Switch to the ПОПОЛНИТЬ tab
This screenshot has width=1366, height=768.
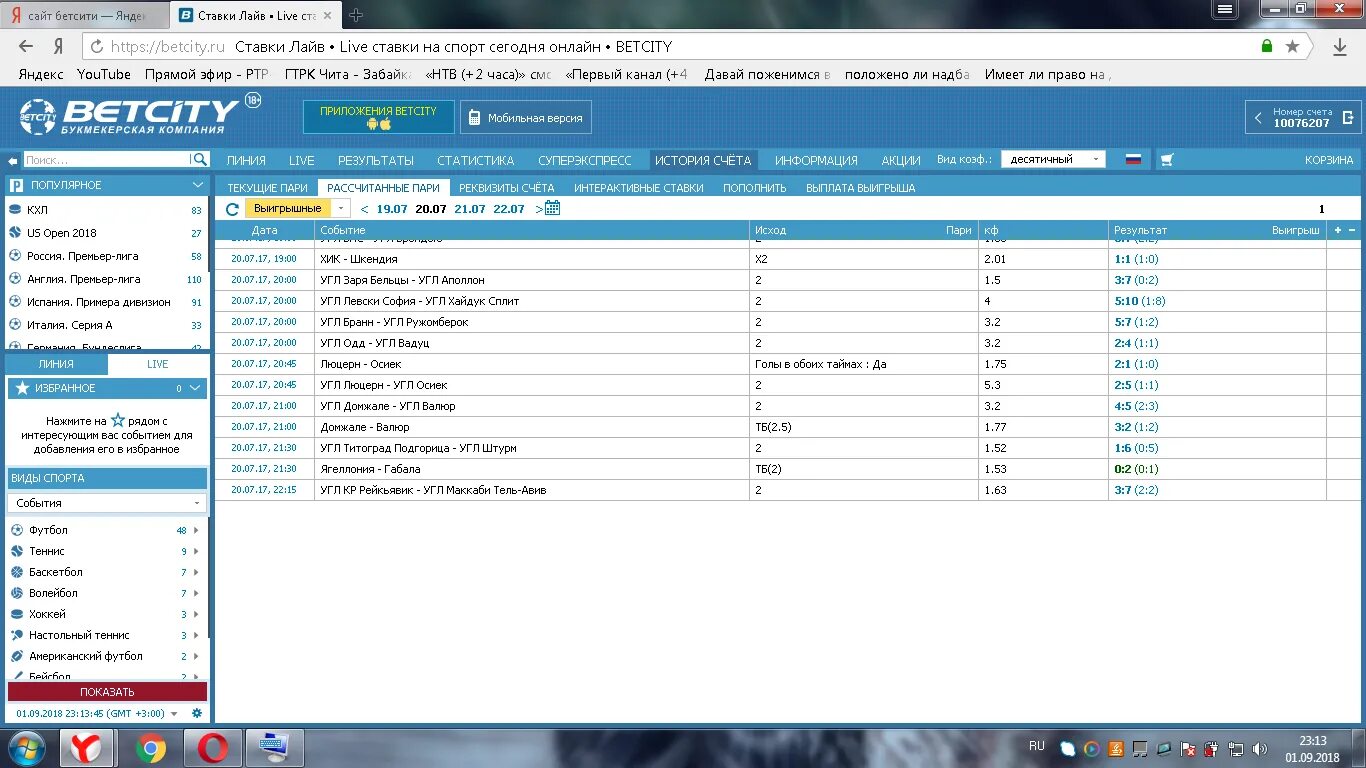point(755,188)
